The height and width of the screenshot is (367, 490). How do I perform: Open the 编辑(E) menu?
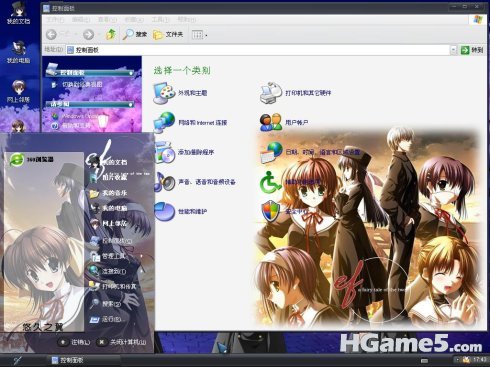[81, 20]
